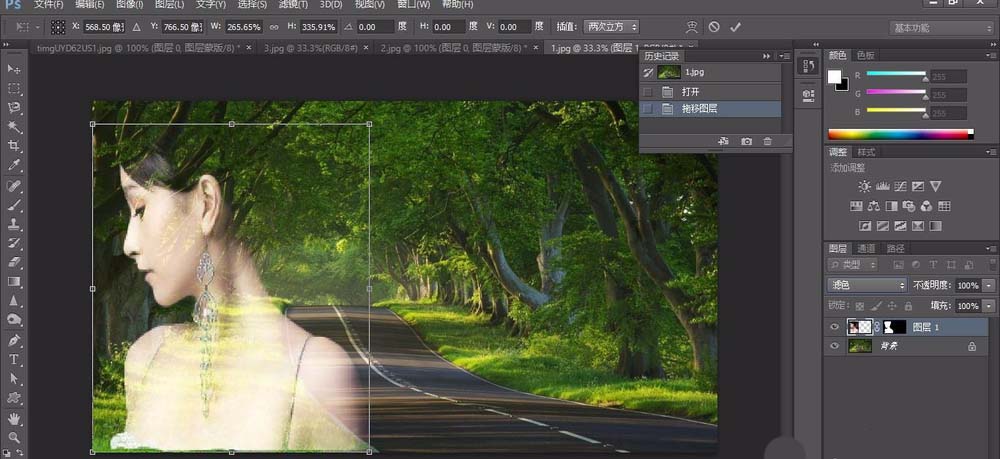
Task: Select the Eraser tool
Action: point(14,262)
